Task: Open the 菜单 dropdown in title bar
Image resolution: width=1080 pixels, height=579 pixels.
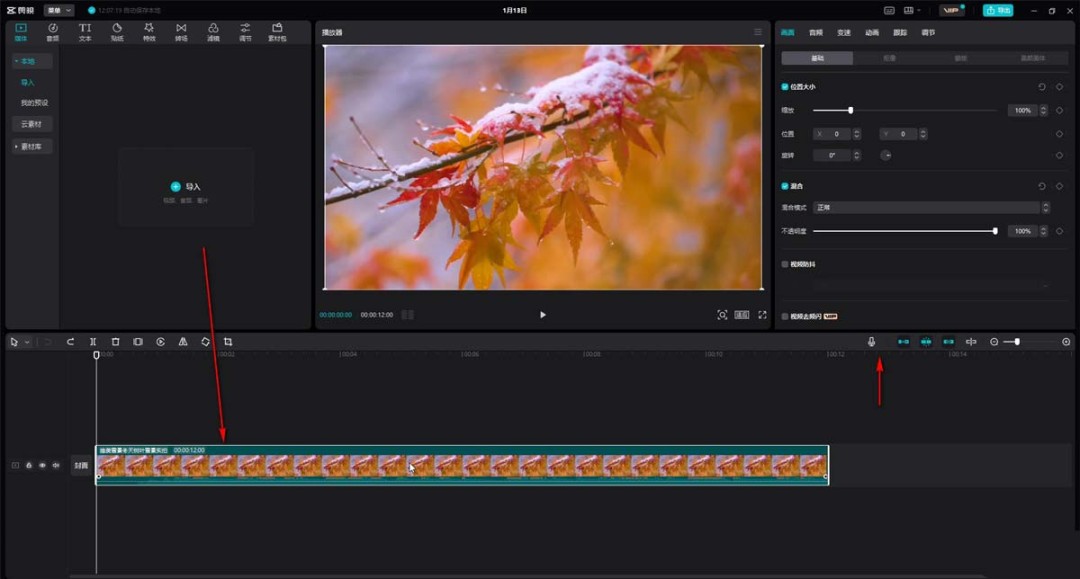Action: point(58,10)
